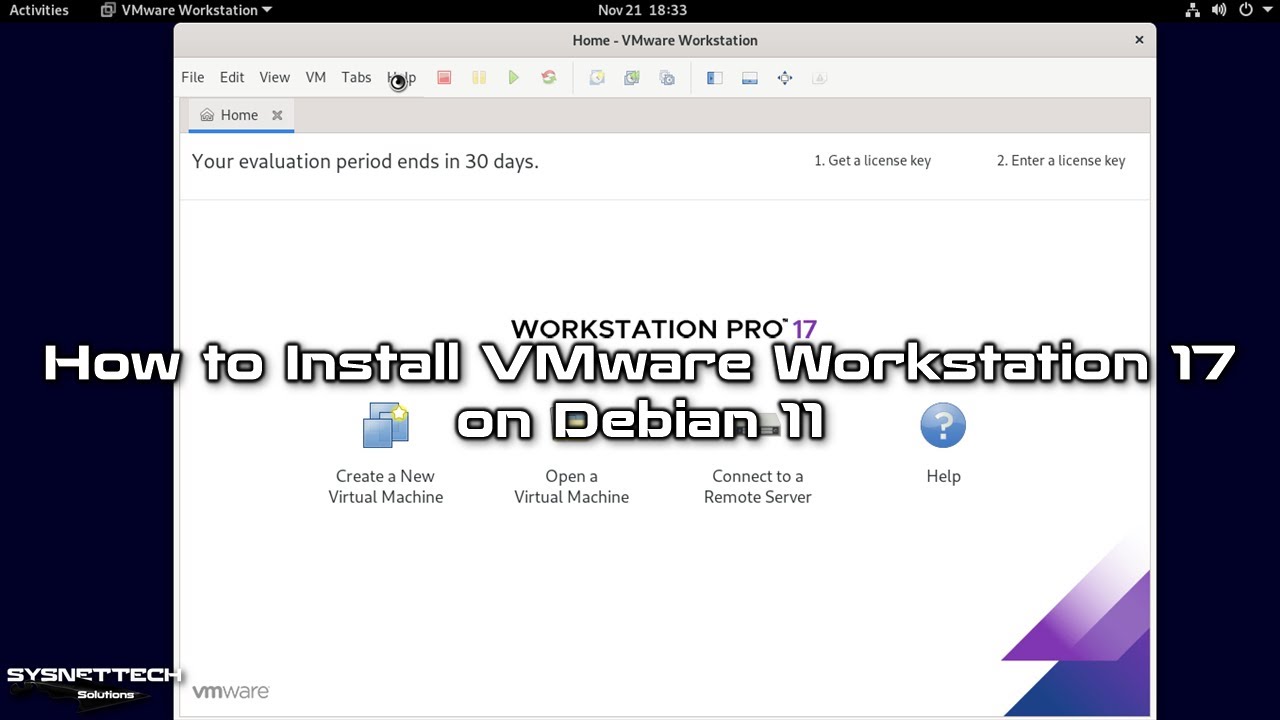Click the Restart guest toolbar icon

549,78
